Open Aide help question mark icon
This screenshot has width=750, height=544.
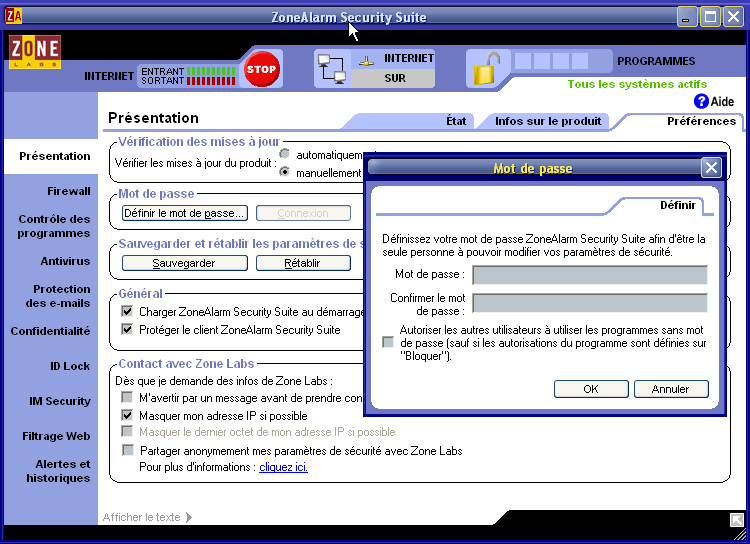pos(701,101)
